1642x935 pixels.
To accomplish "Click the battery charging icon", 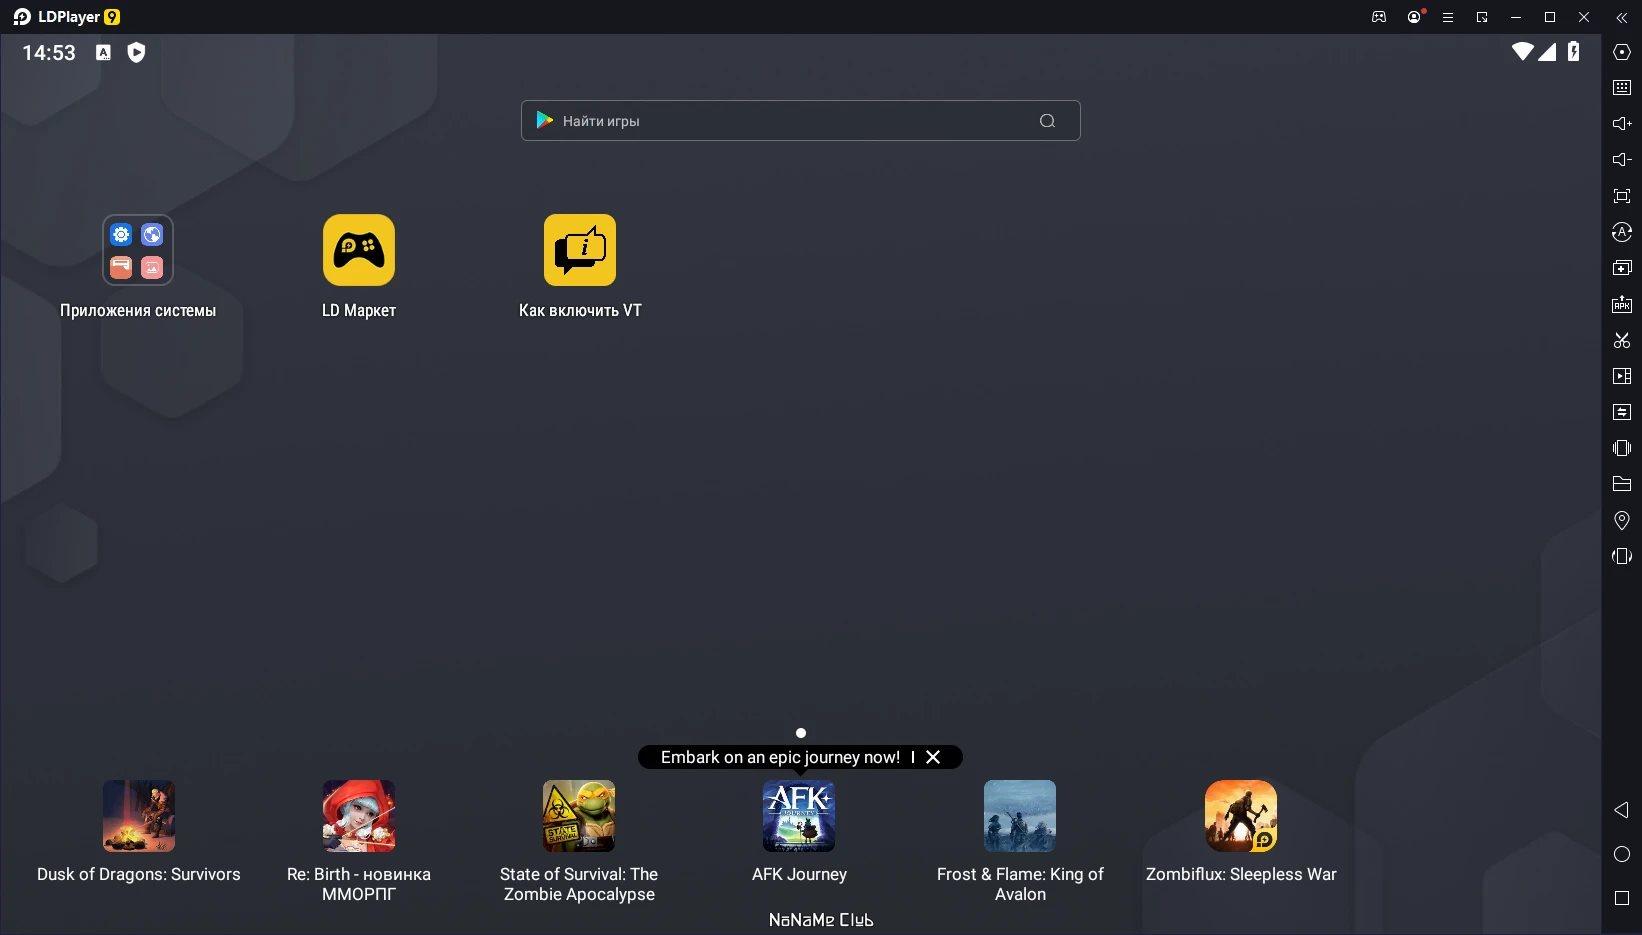I will coord(1574,51).
